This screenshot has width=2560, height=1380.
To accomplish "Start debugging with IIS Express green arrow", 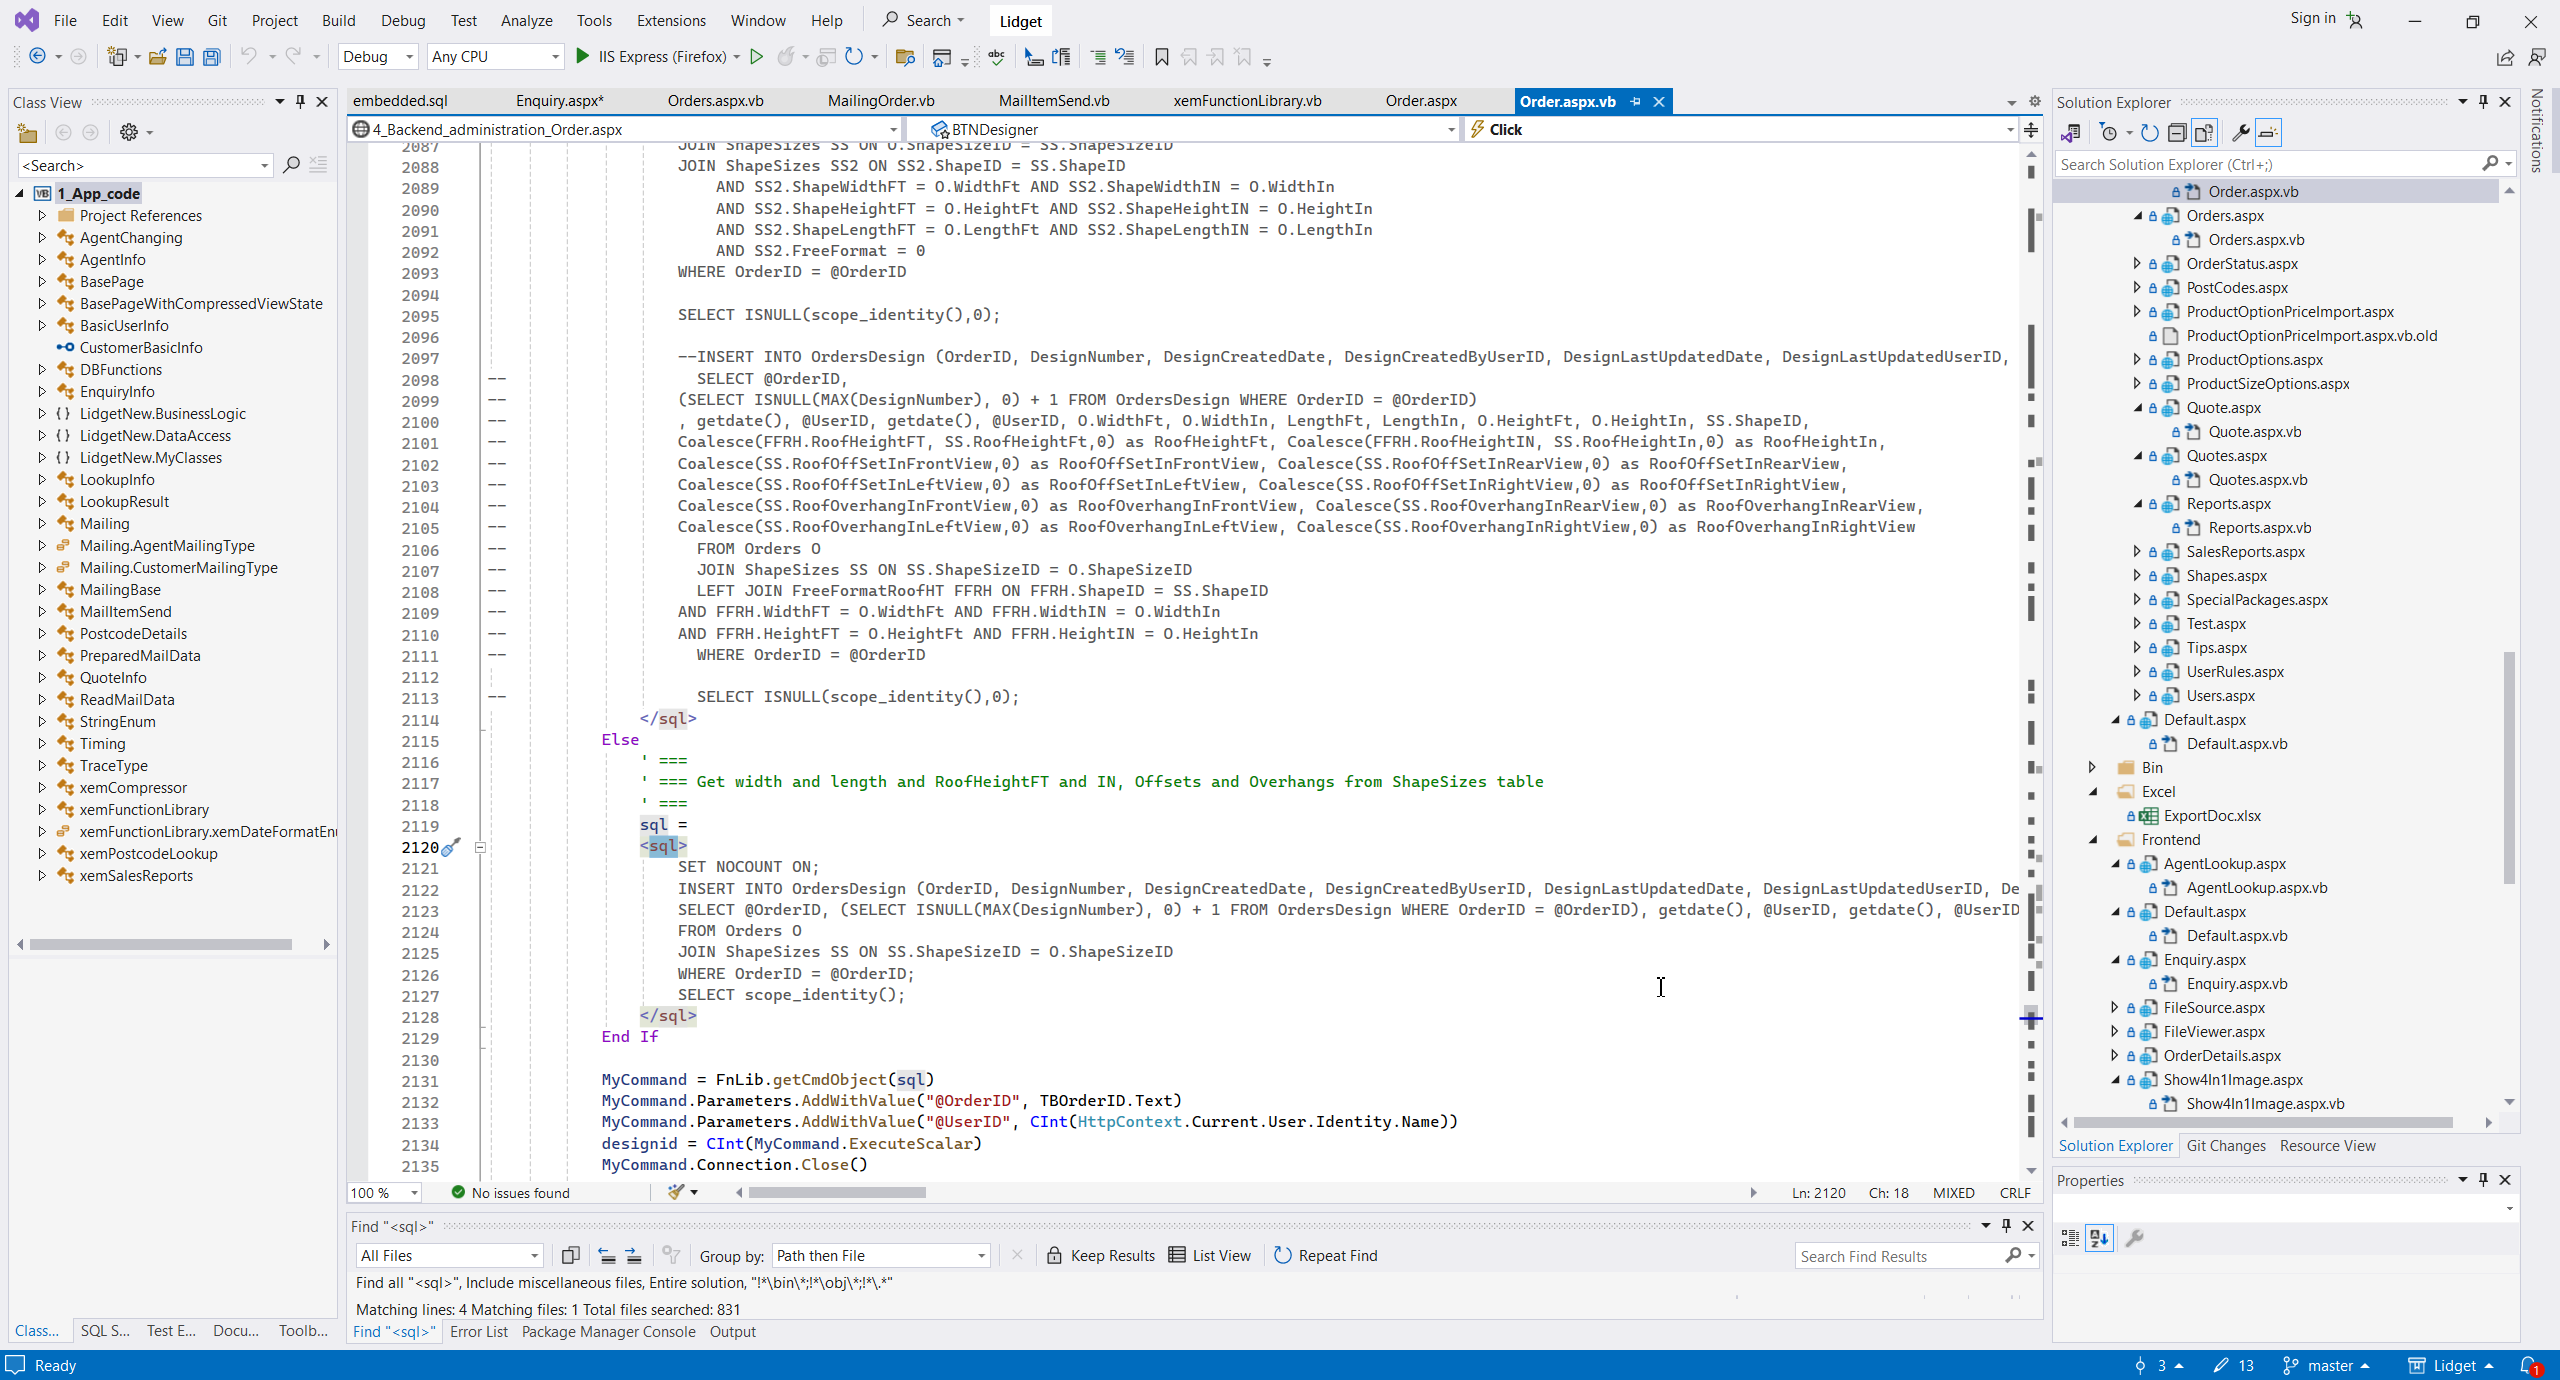I will coord(583,57).
